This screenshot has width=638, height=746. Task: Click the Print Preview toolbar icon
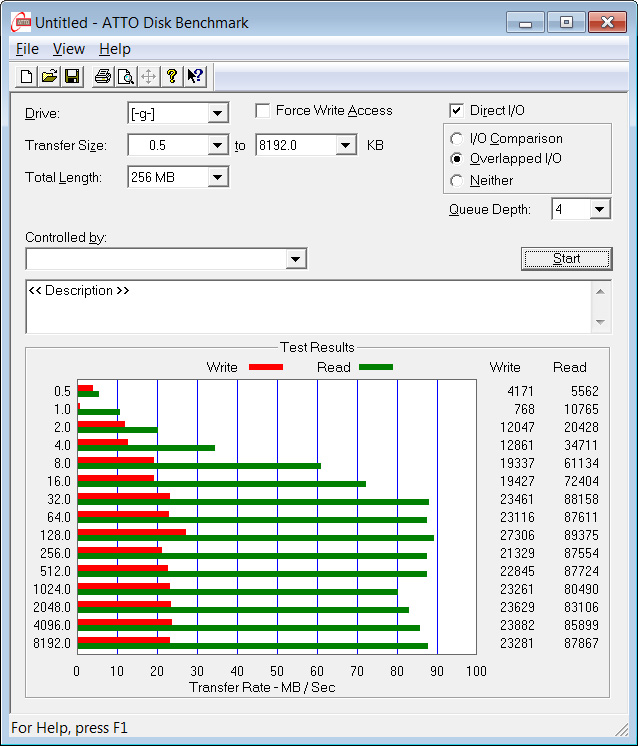(126, 76)
